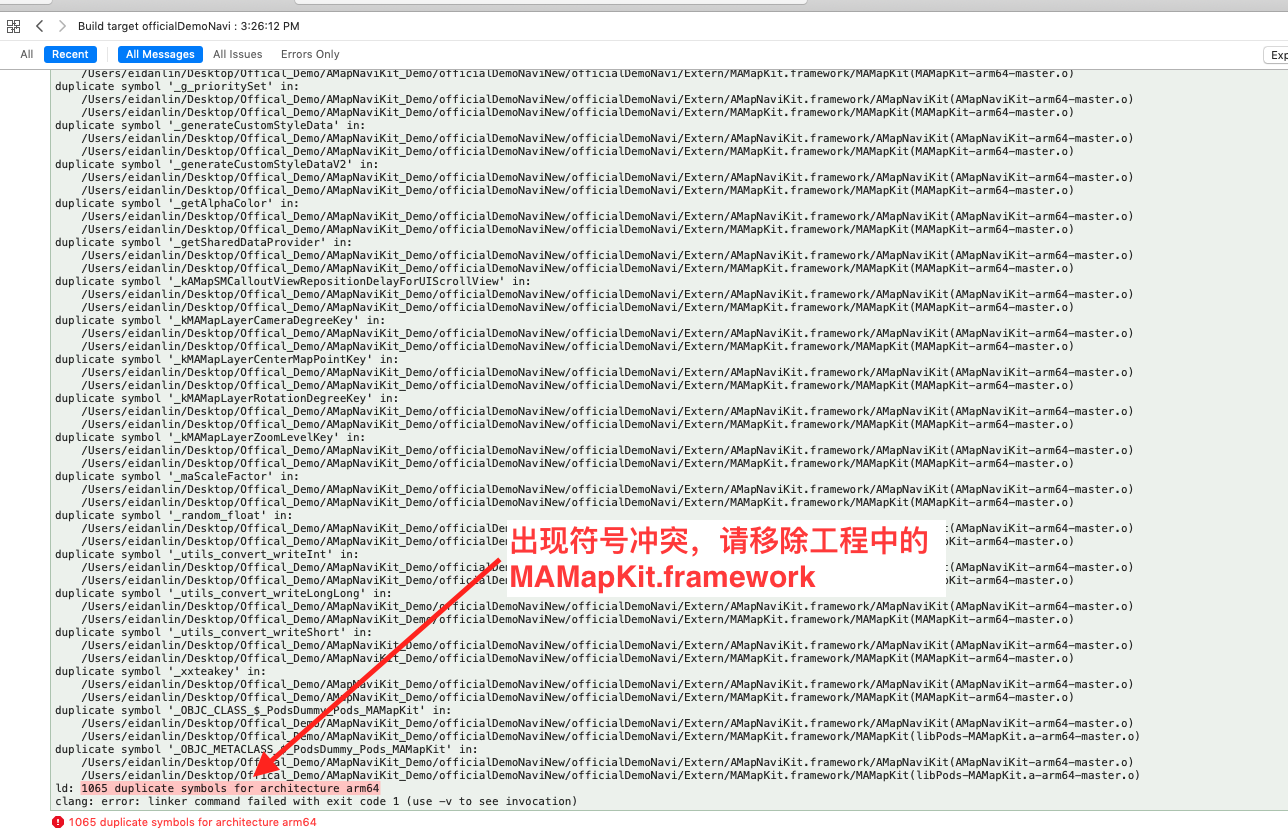This screenshot has width=1288, height=831.
Task: Switch to All Messages view
Action: click(x=160, y=55)
